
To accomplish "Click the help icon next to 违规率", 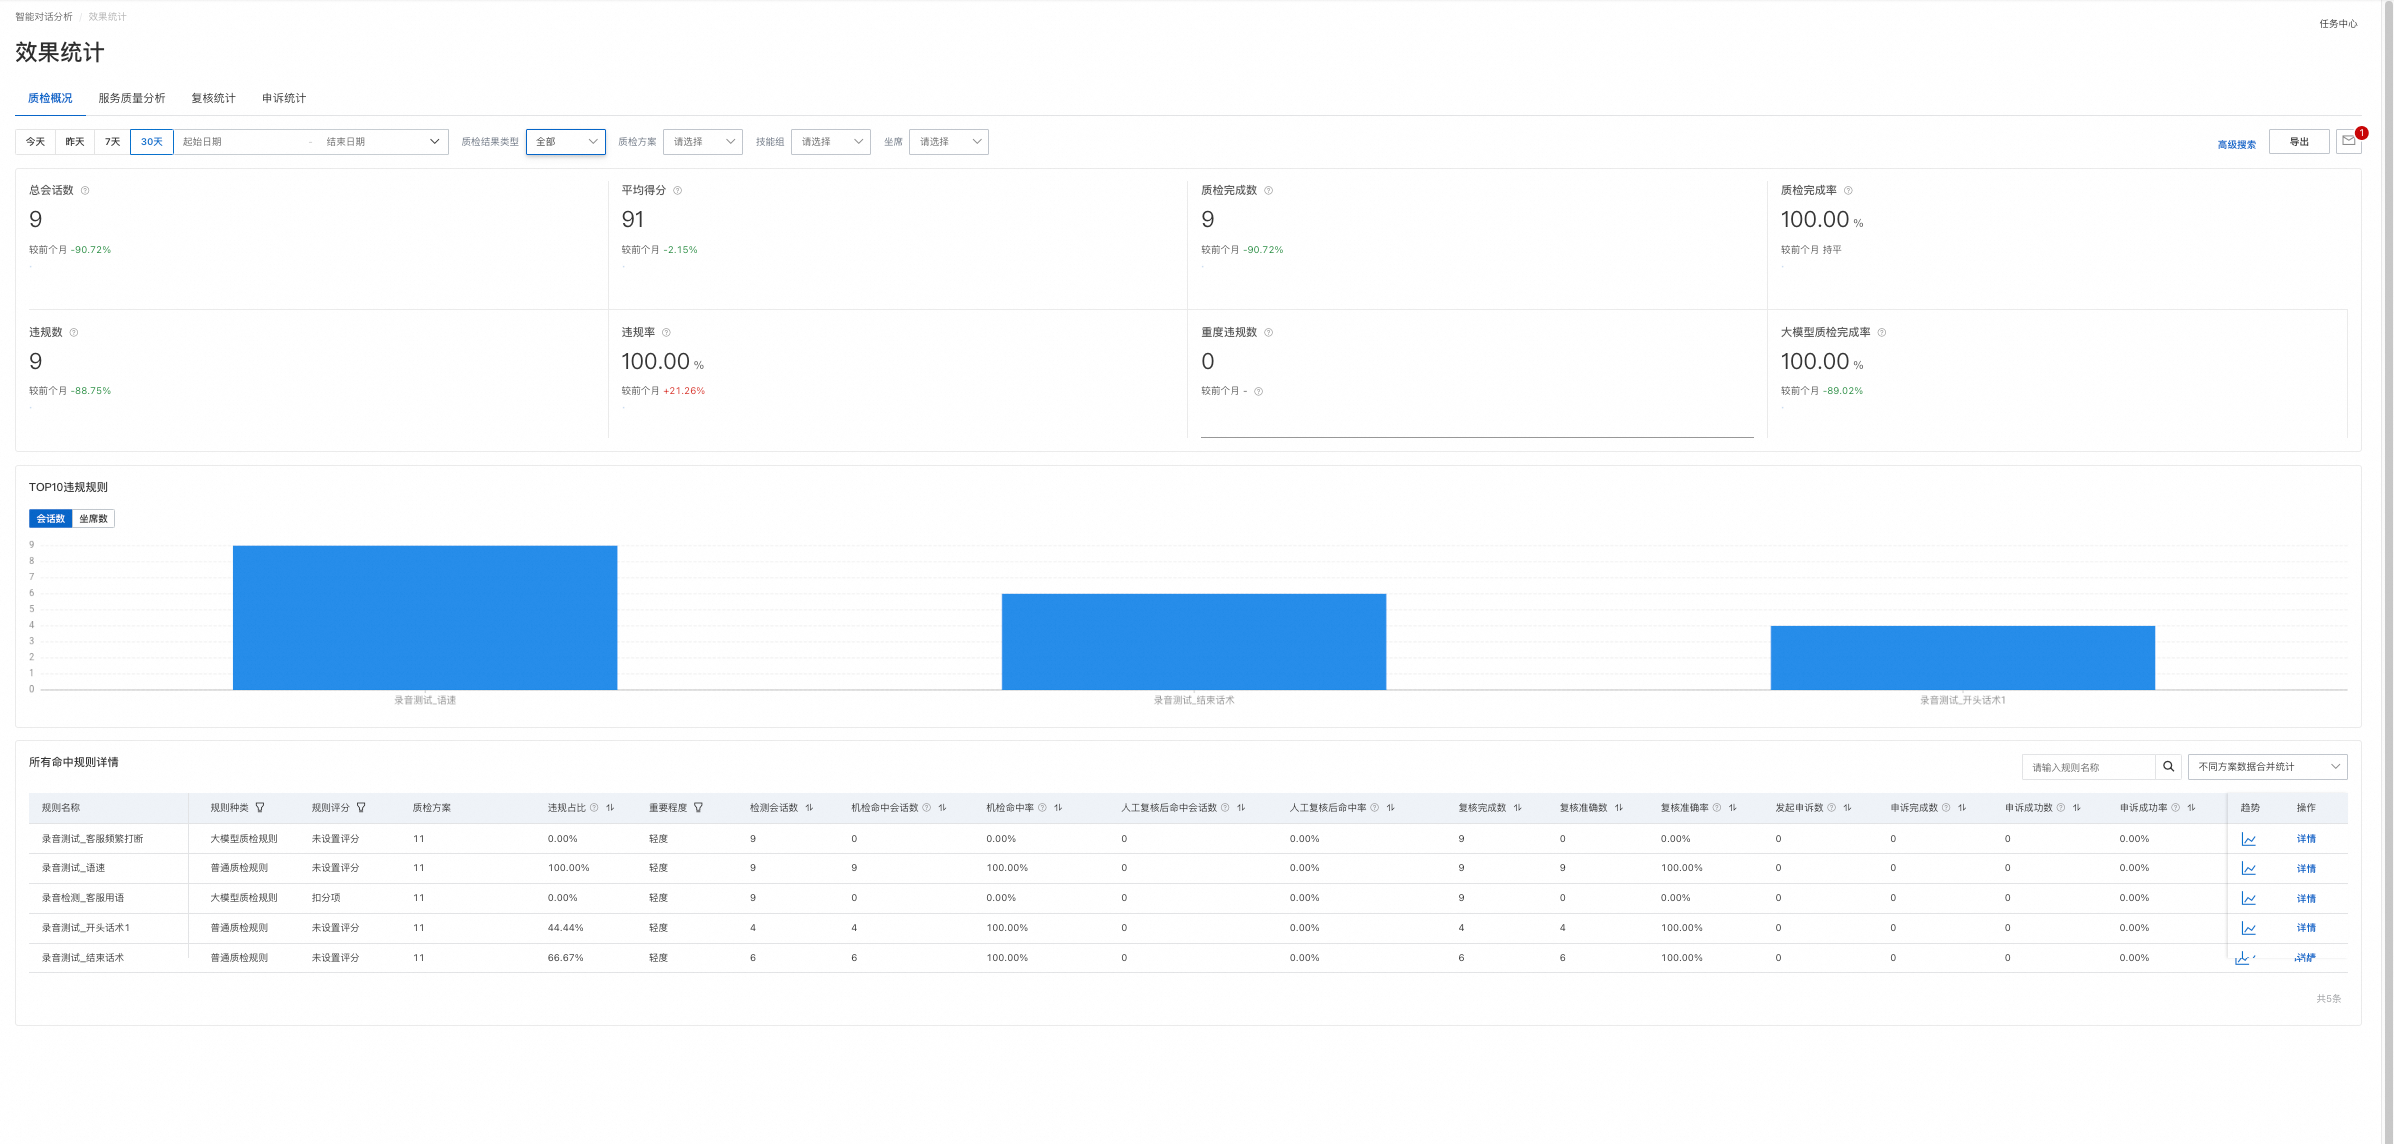I will coord(666,333).
